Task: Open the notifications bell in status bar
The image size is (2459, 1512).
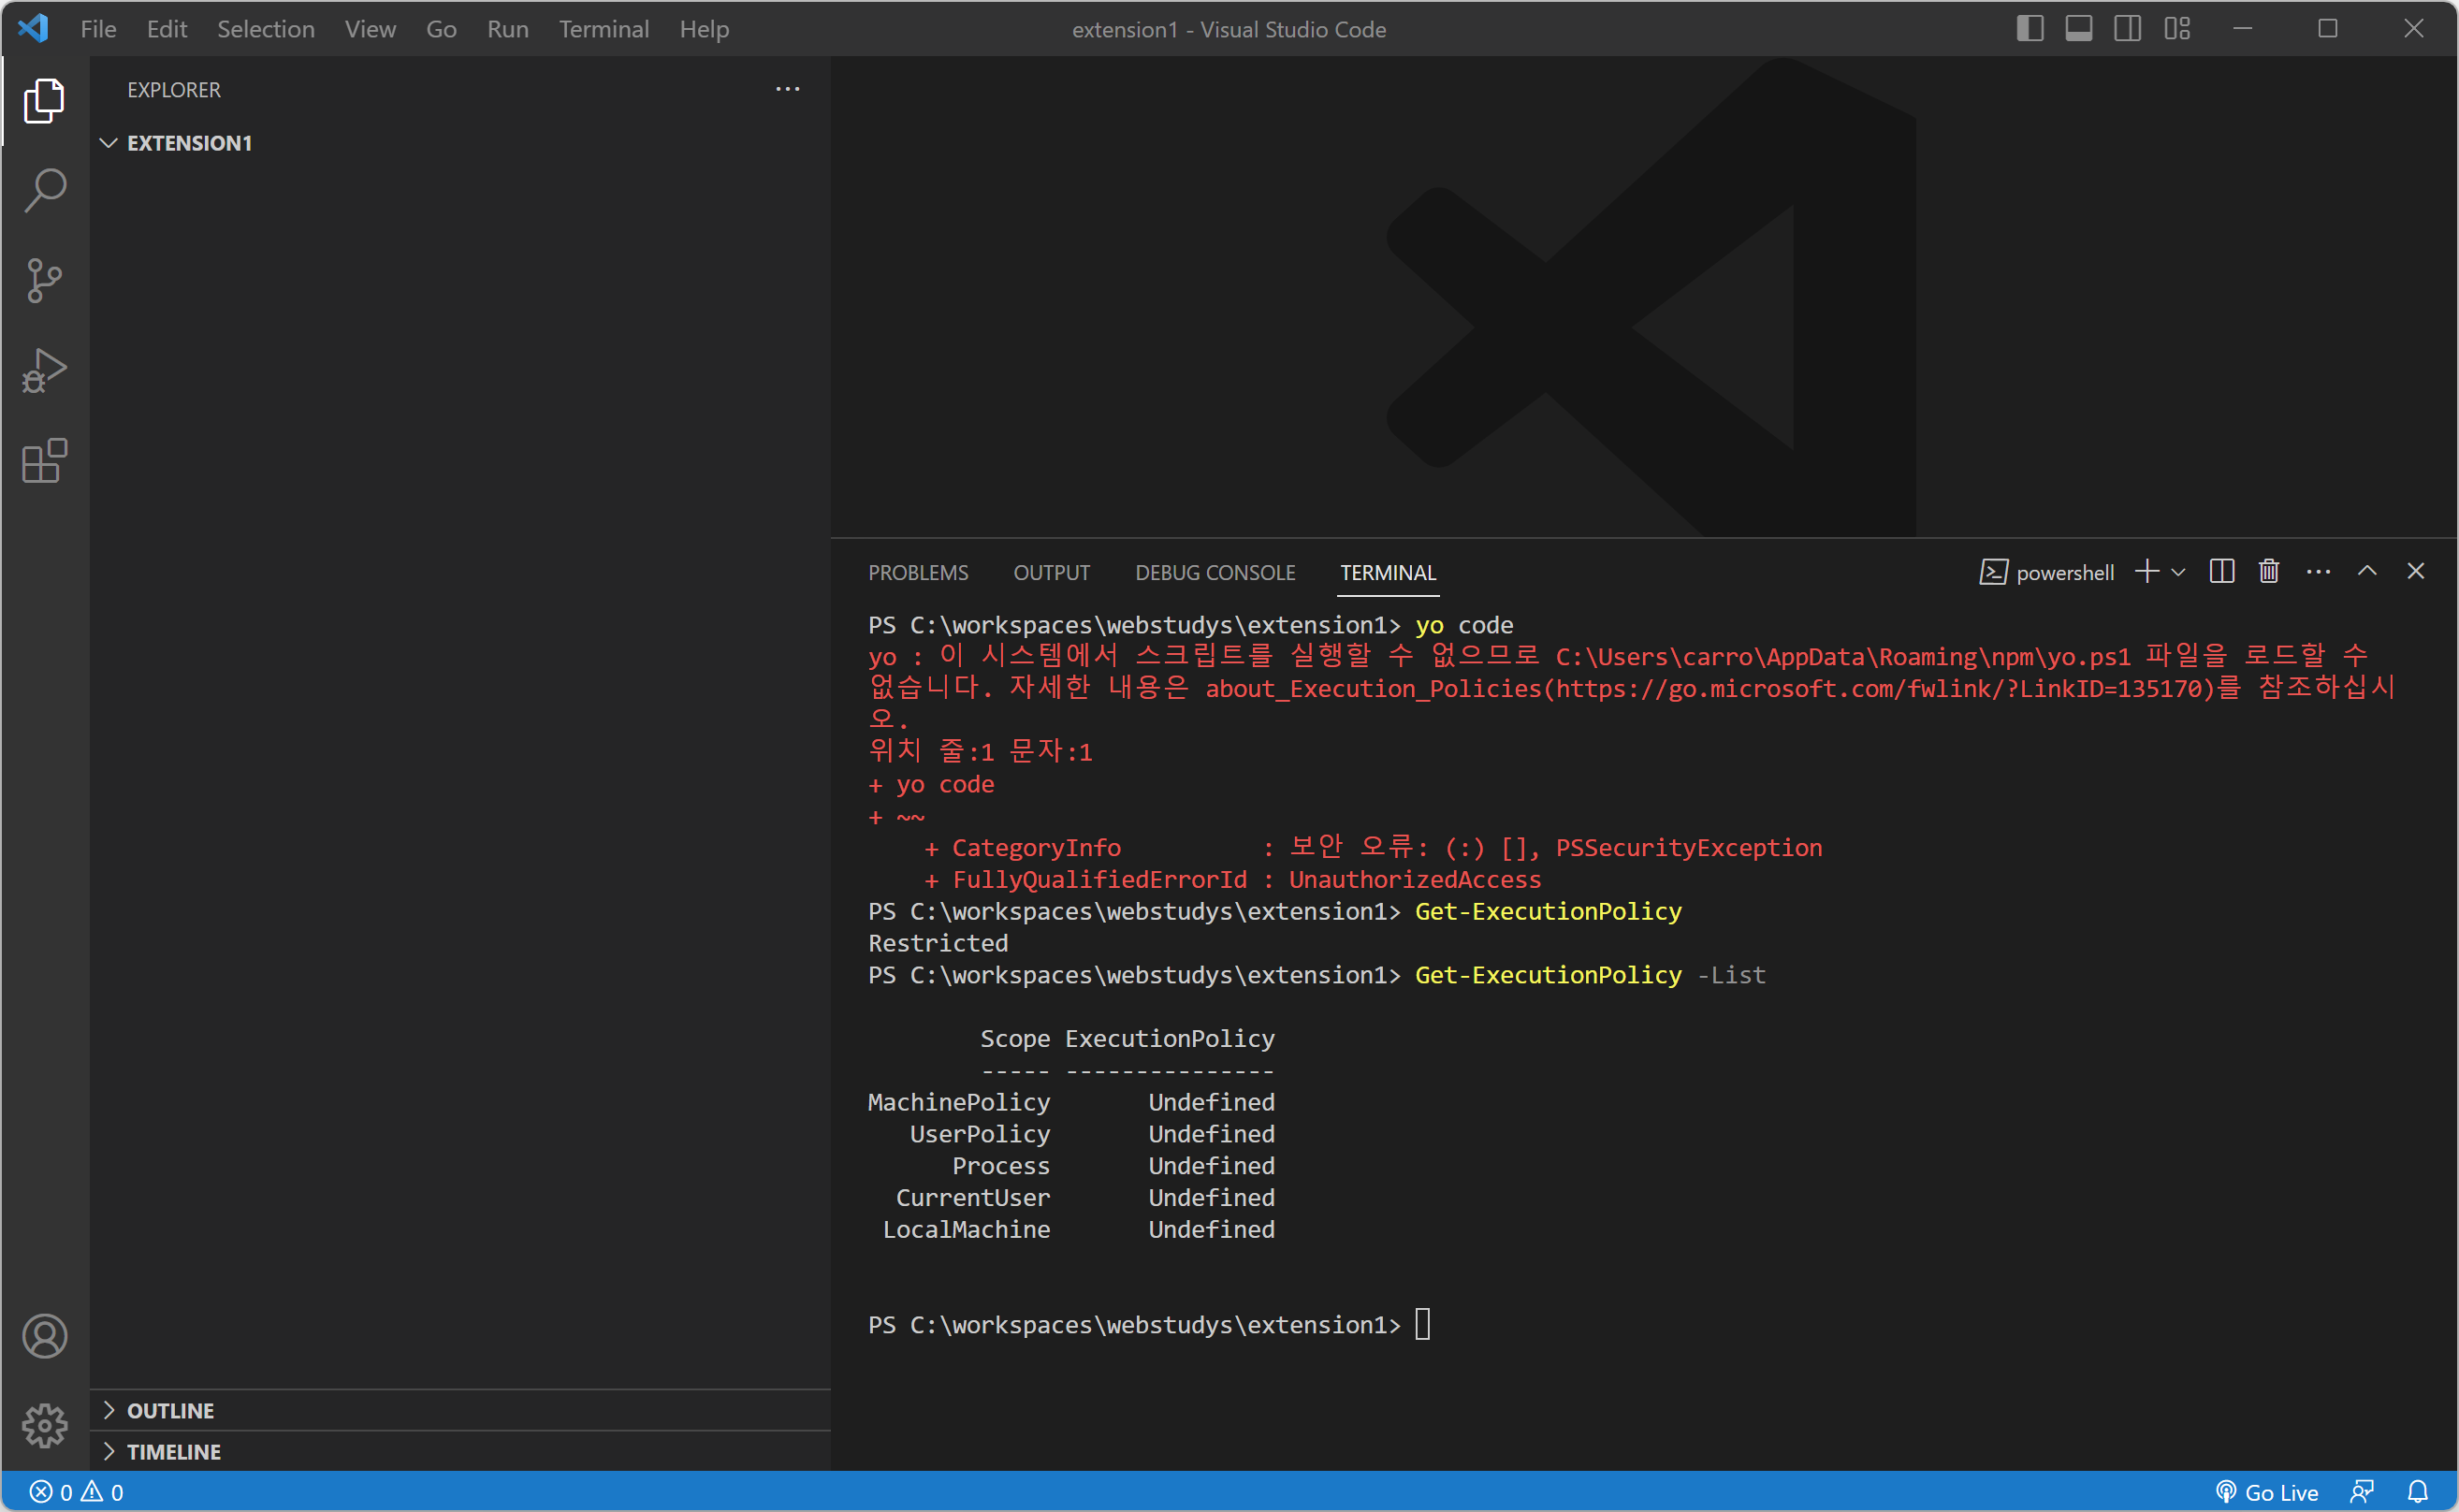Action: [2417, 1492]
